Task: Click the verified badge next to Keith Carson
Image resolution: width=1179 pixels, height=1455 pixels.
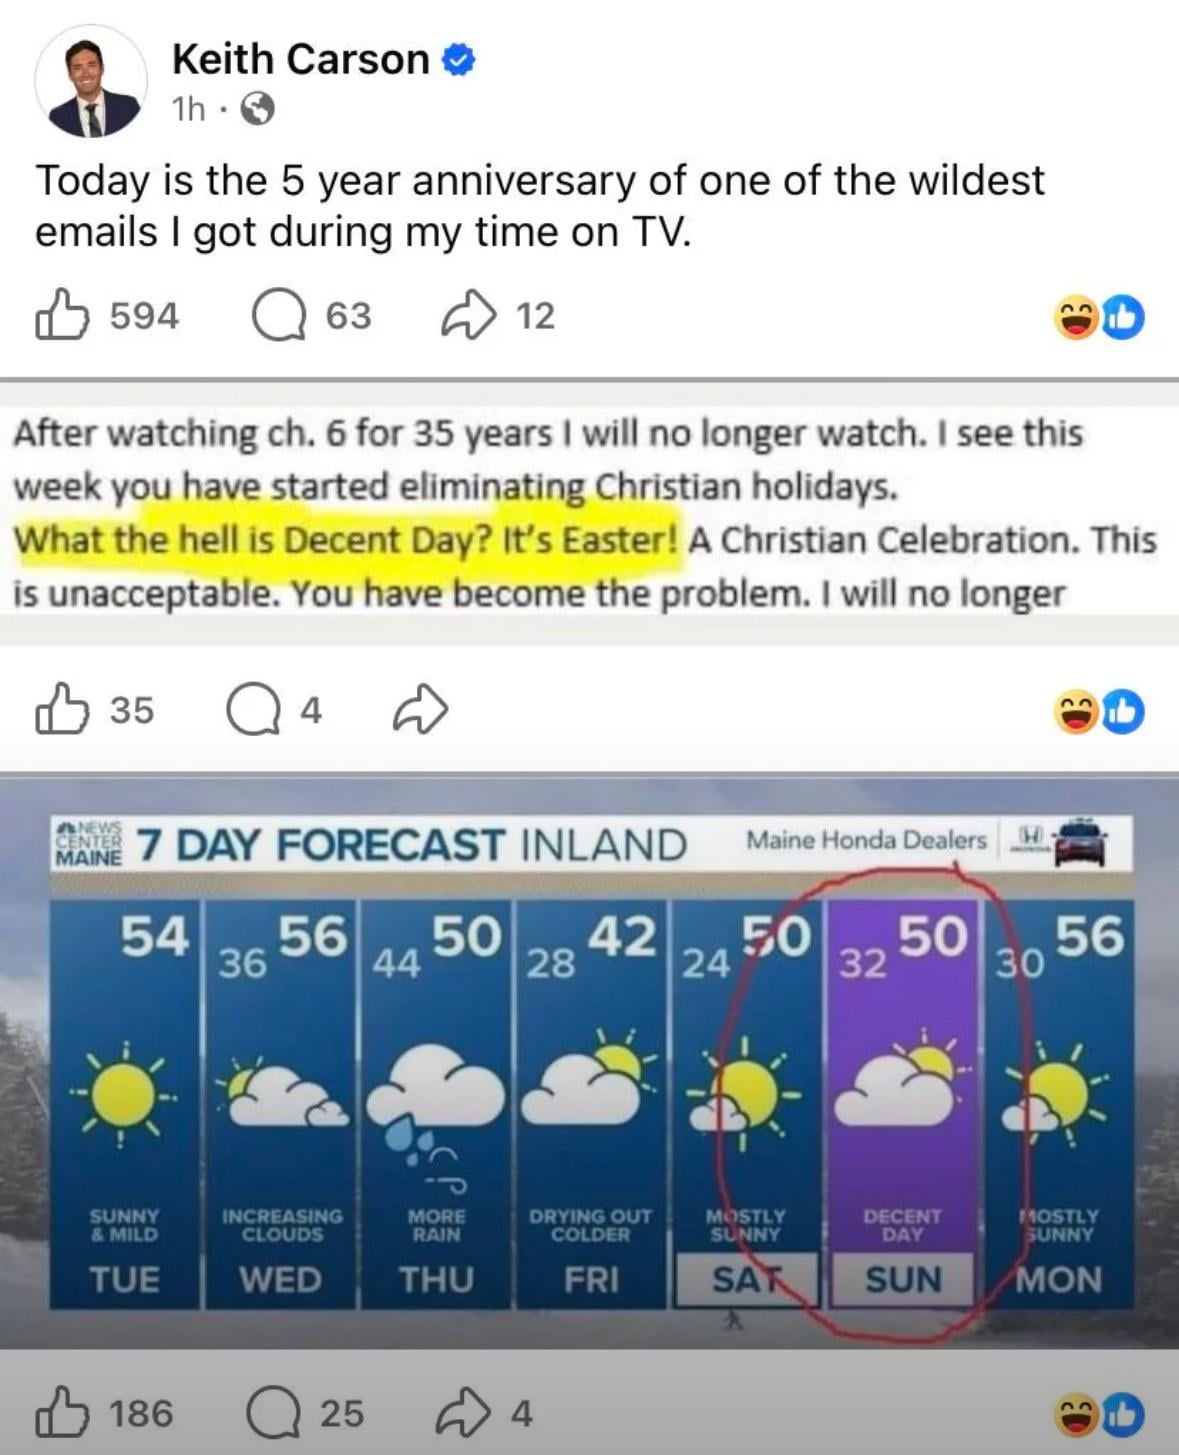Action: (458, 60)
